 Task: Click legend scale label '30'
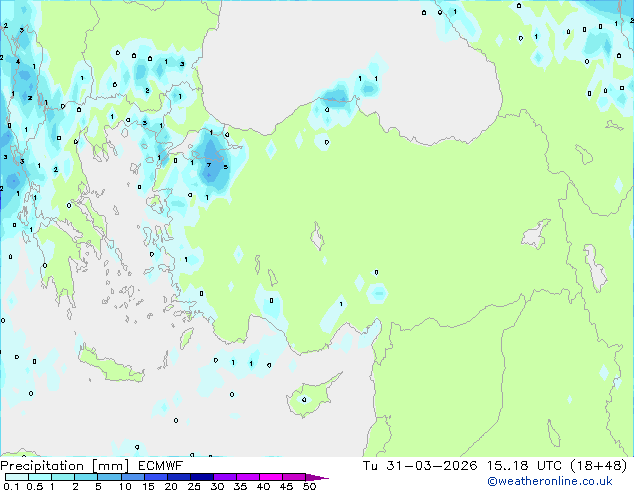pos(217,486)
